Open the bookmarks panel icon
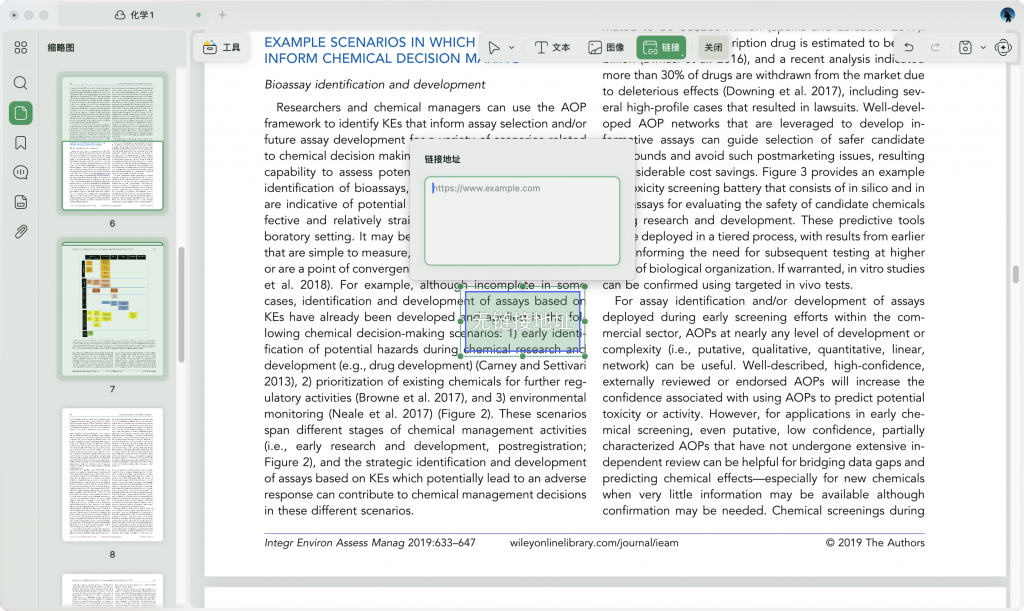 coord(21,143)
